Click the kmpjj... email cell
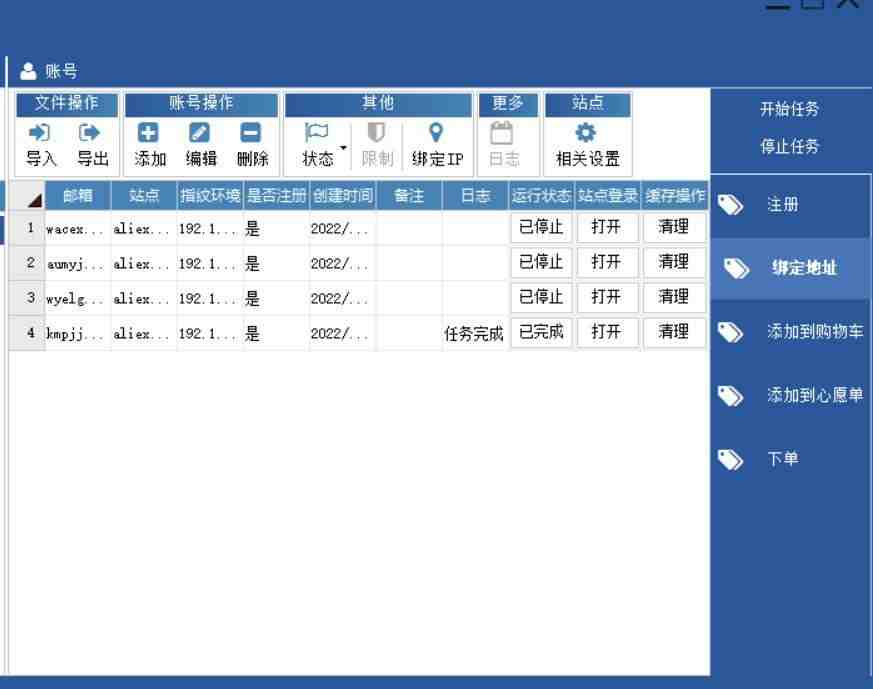Image resolution: width=873 pixels, height=689 pixels. click(78, 334)
